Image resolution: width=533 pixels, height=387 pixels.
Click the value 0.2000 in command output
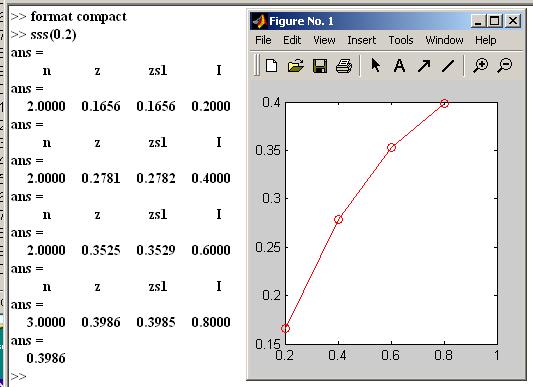click(211, 106)
